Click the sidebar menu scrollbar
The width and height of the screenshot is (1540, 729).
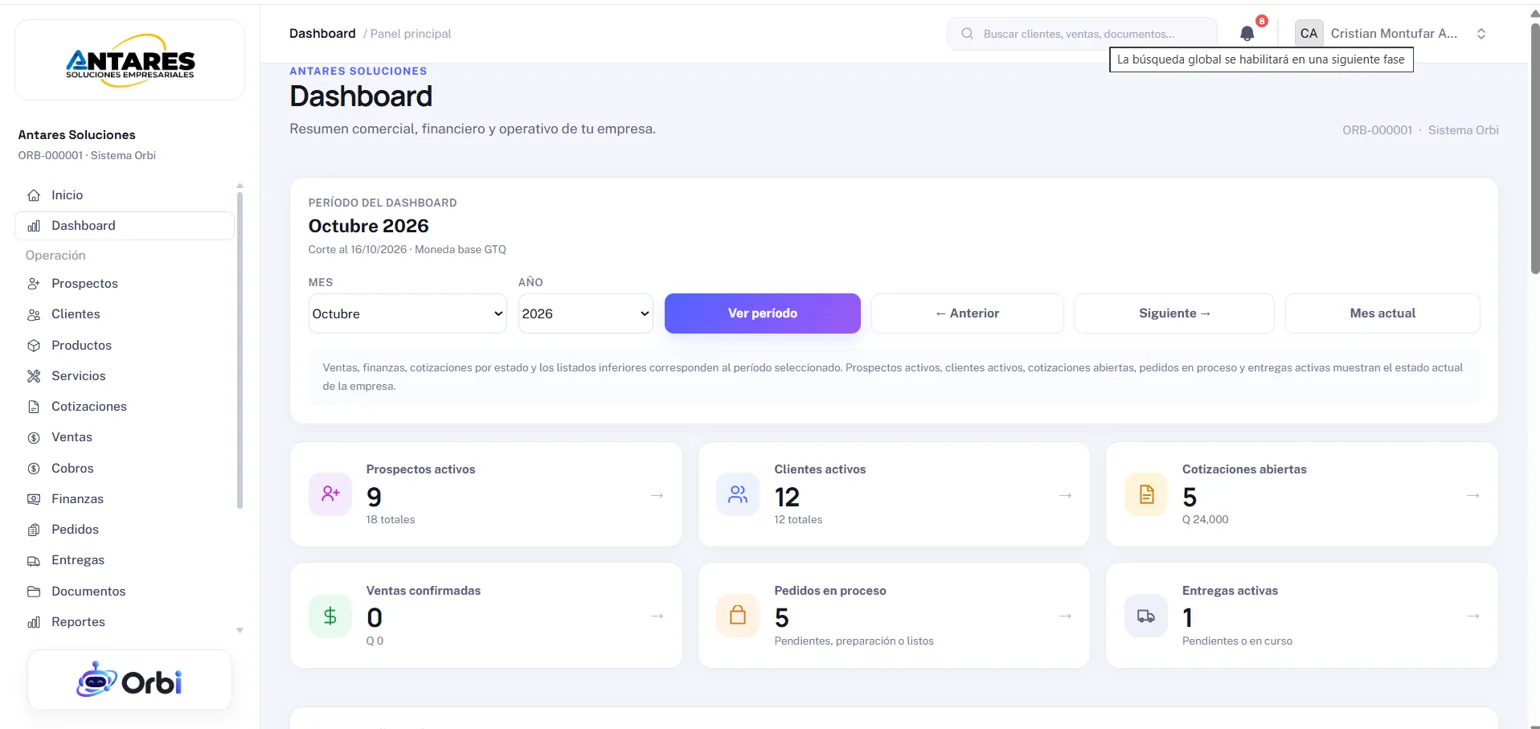tap(239, 350)
